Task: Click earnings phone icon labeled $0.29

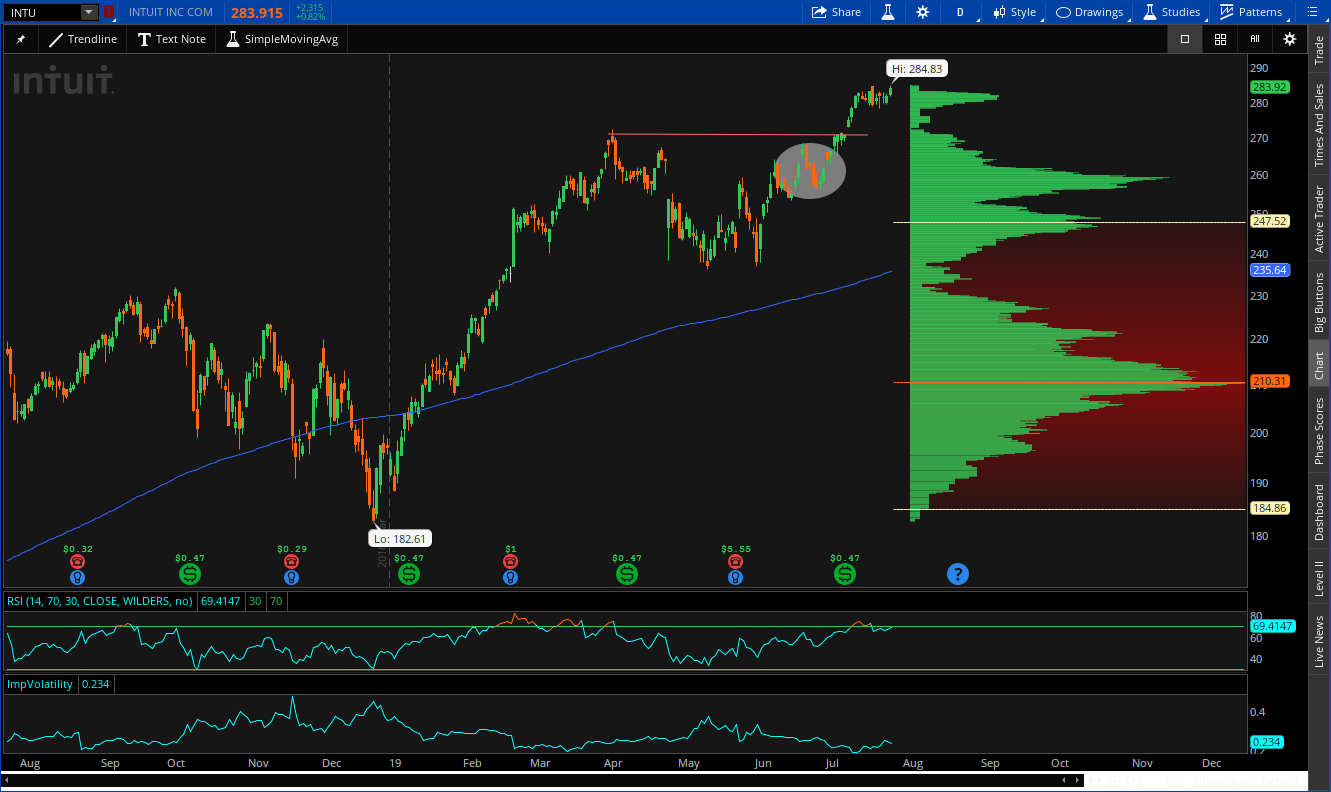Action: 291,562
